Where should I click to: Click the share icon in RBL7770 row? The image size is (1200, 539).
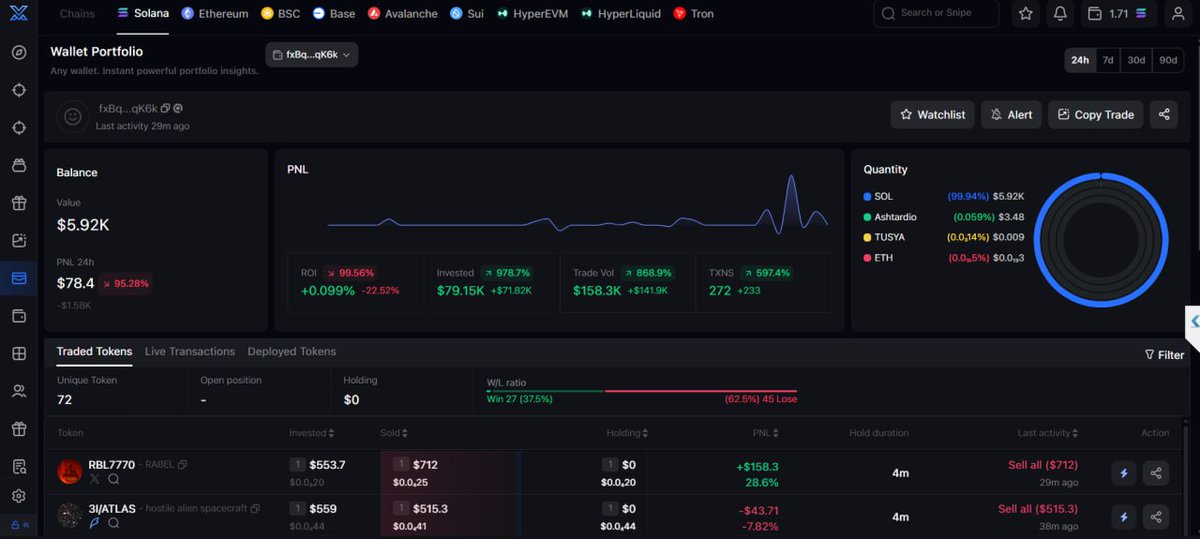[1156, 473]
